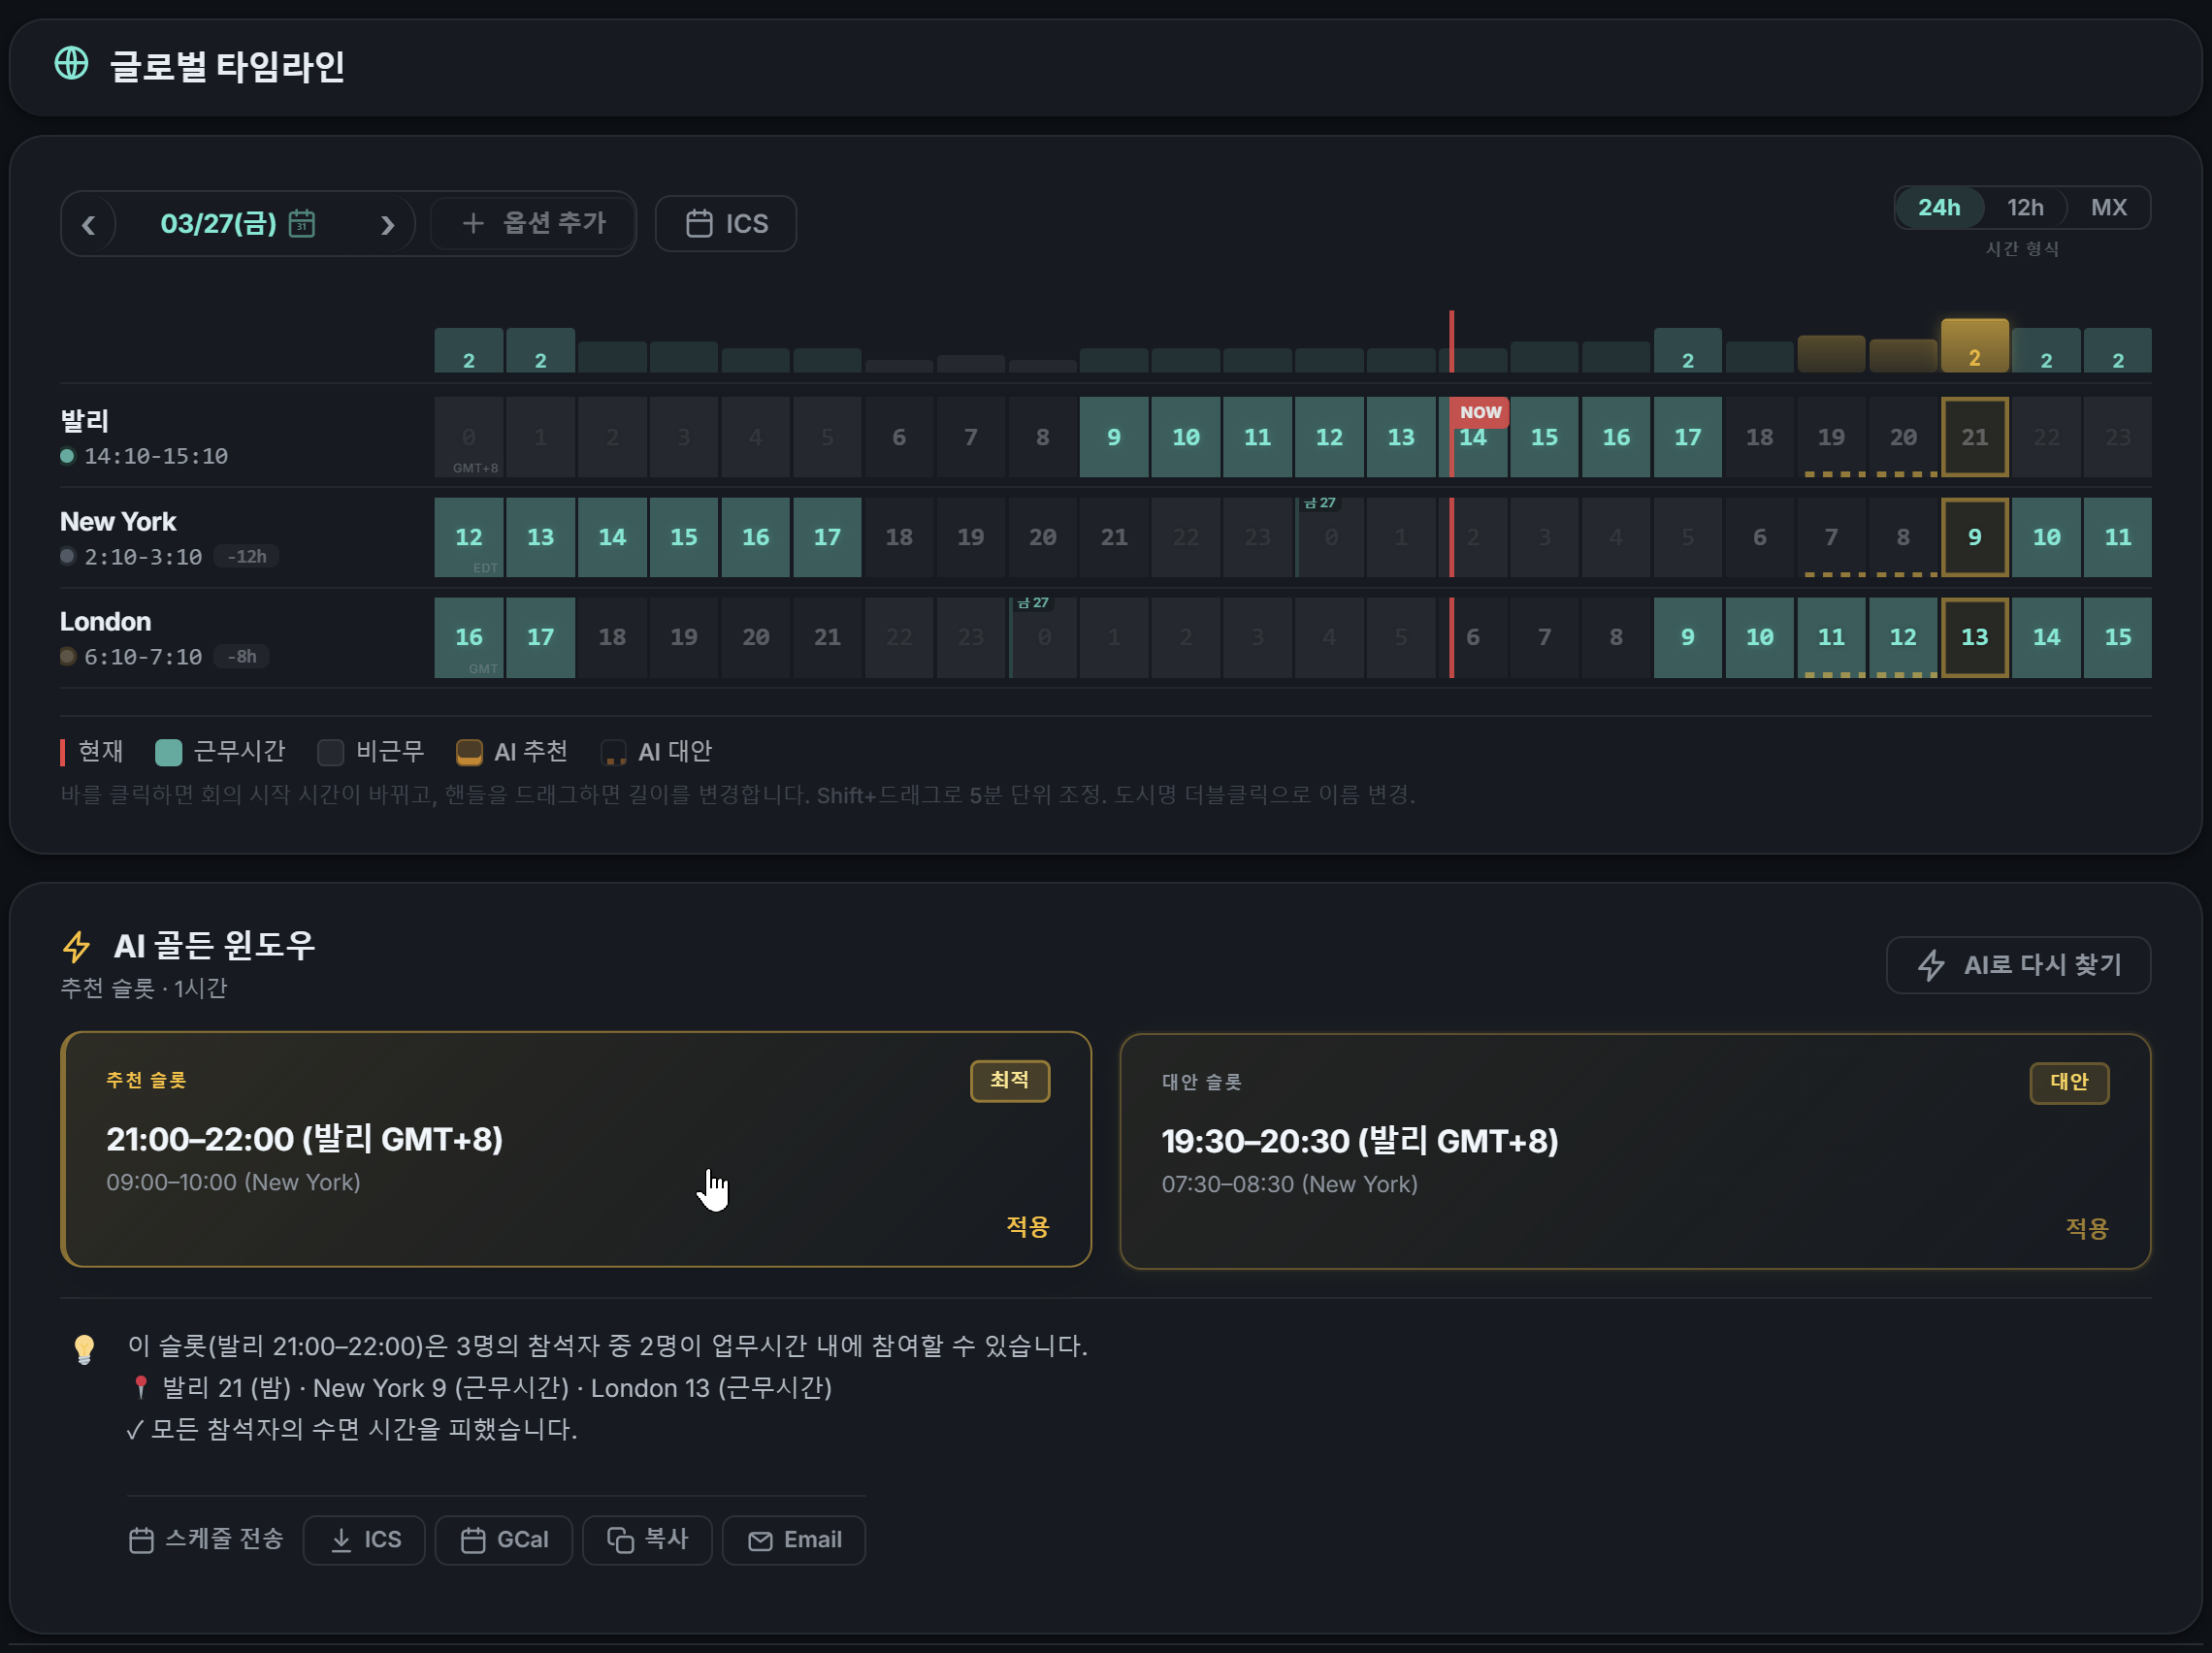Select the 24h time format option

click(1940, 207)
